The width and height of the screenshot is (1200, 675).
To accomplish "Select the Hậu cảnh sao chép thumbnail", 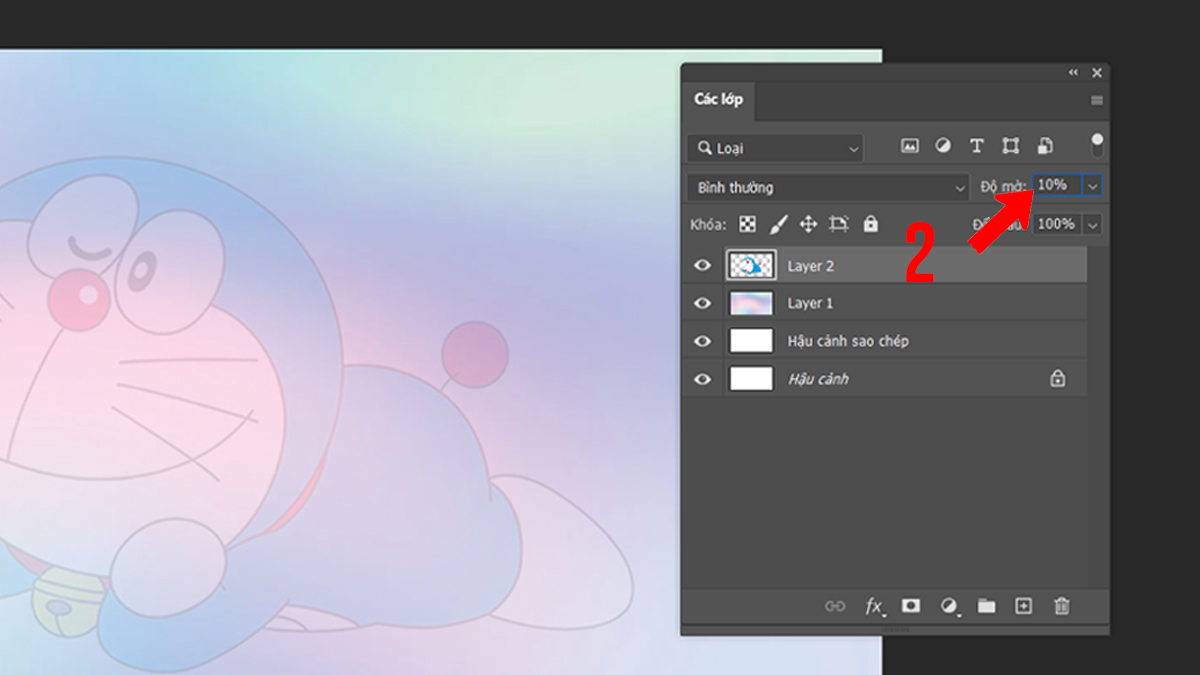I will (751, 341).
